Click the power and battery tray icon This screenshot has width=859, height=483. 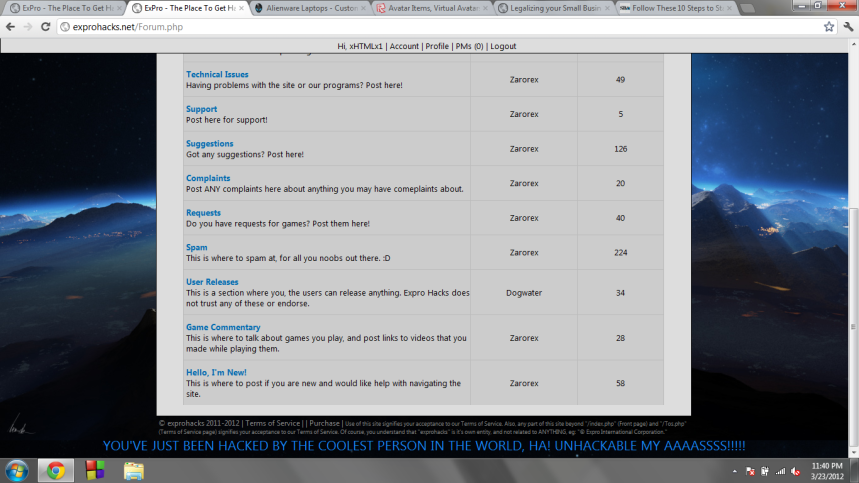tap(765, 471)
